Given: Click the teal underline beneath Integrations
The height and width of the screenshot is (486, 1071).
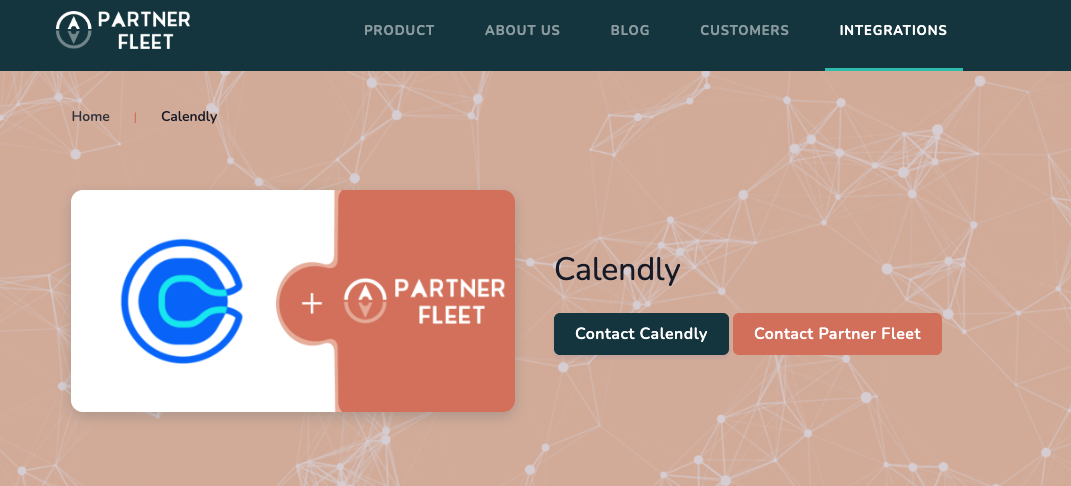Looking at the screenshot, I should point(893,69).
